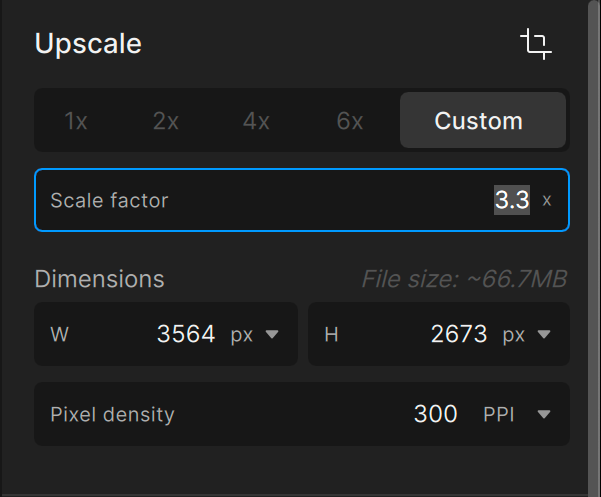Click the Scale factor label

109,200
